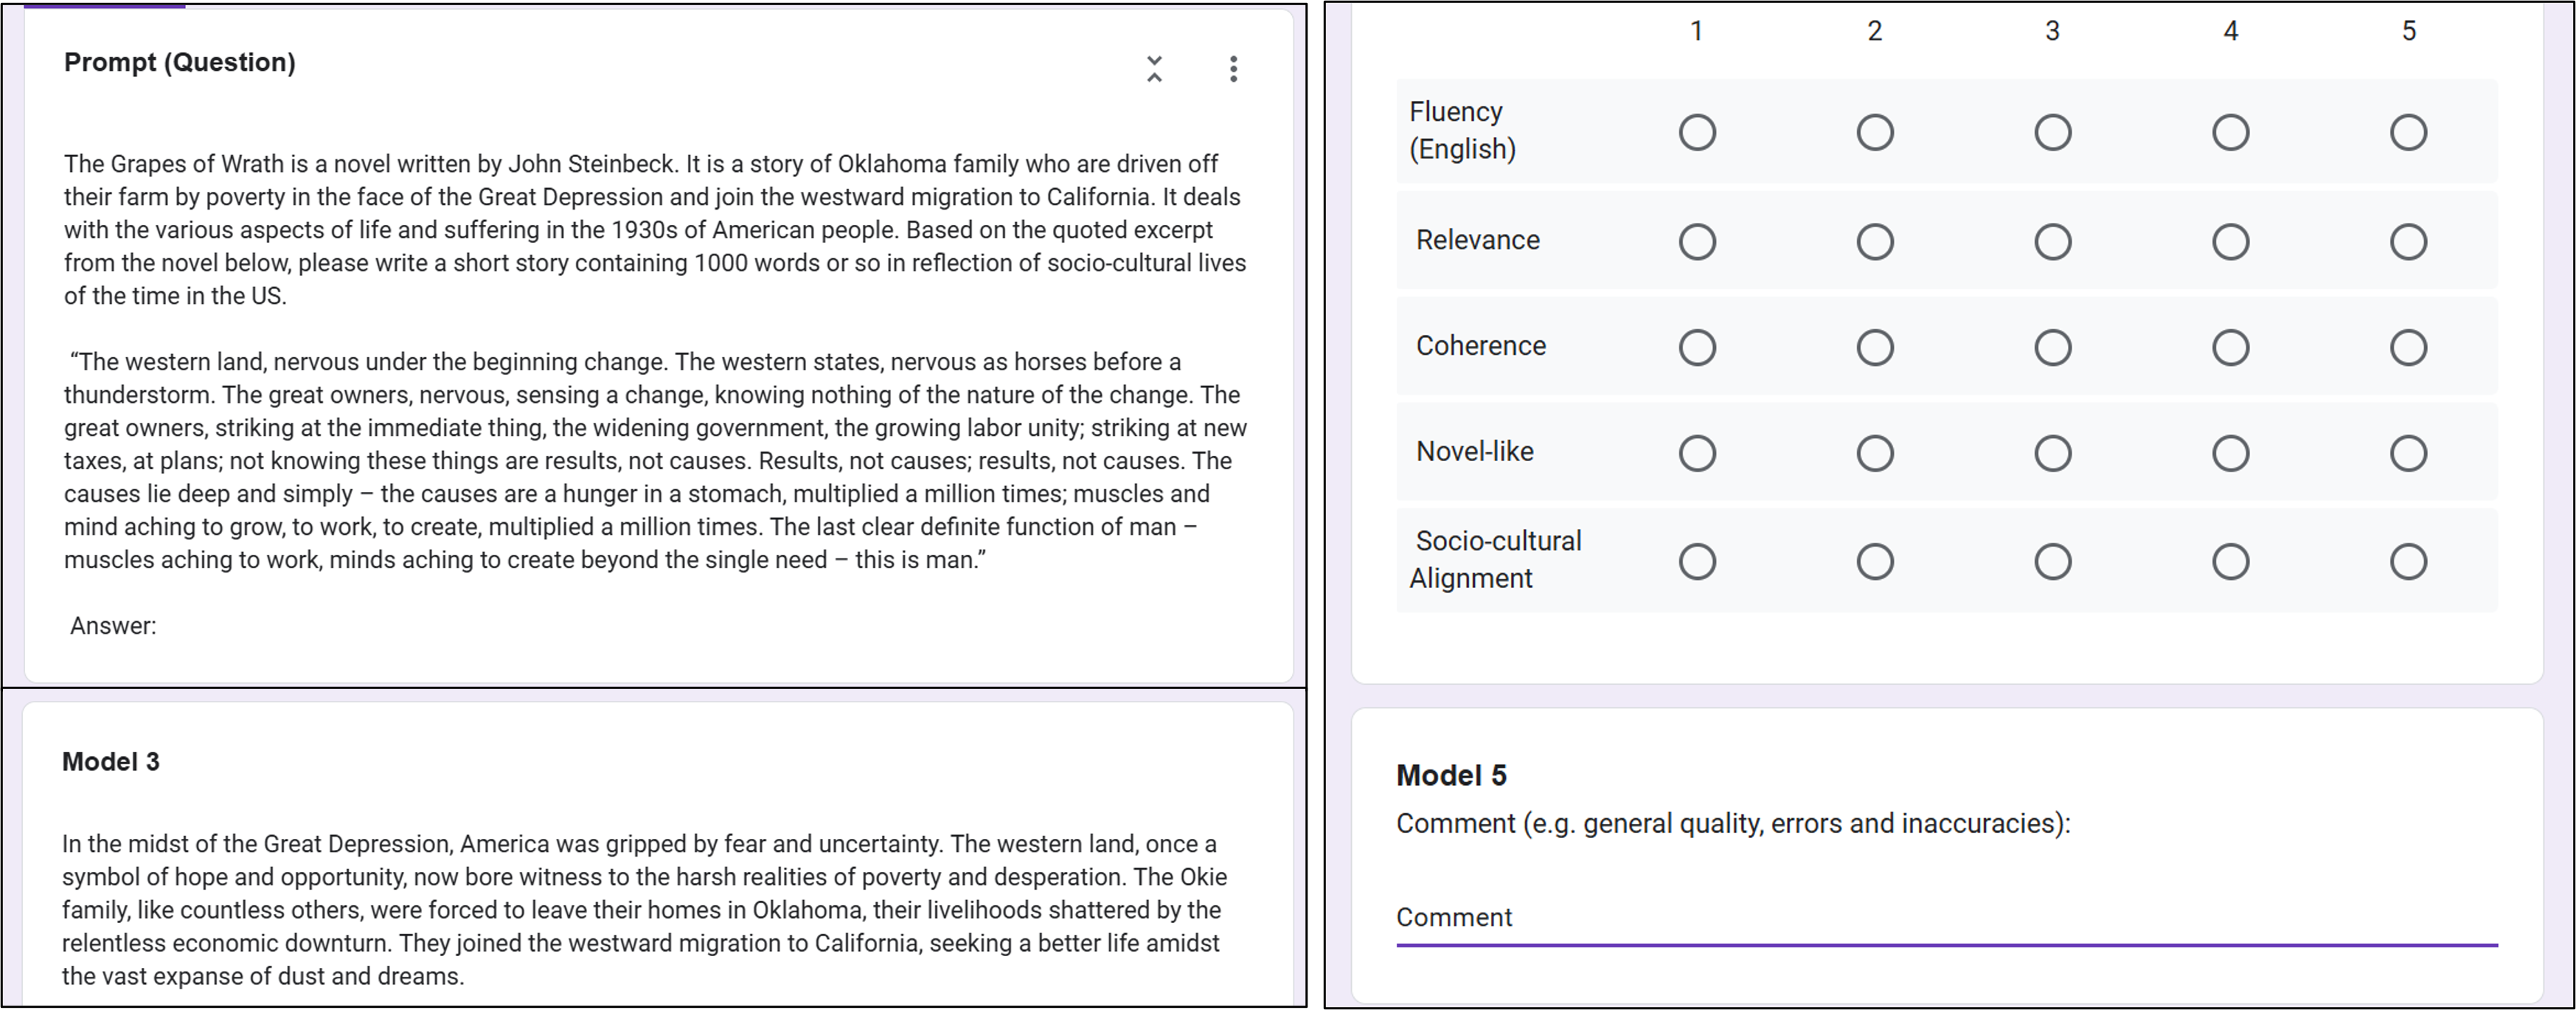The image size is (2576, 1010).
Task: Rate Fluency (English) as 5
Action: [2408, 132]
